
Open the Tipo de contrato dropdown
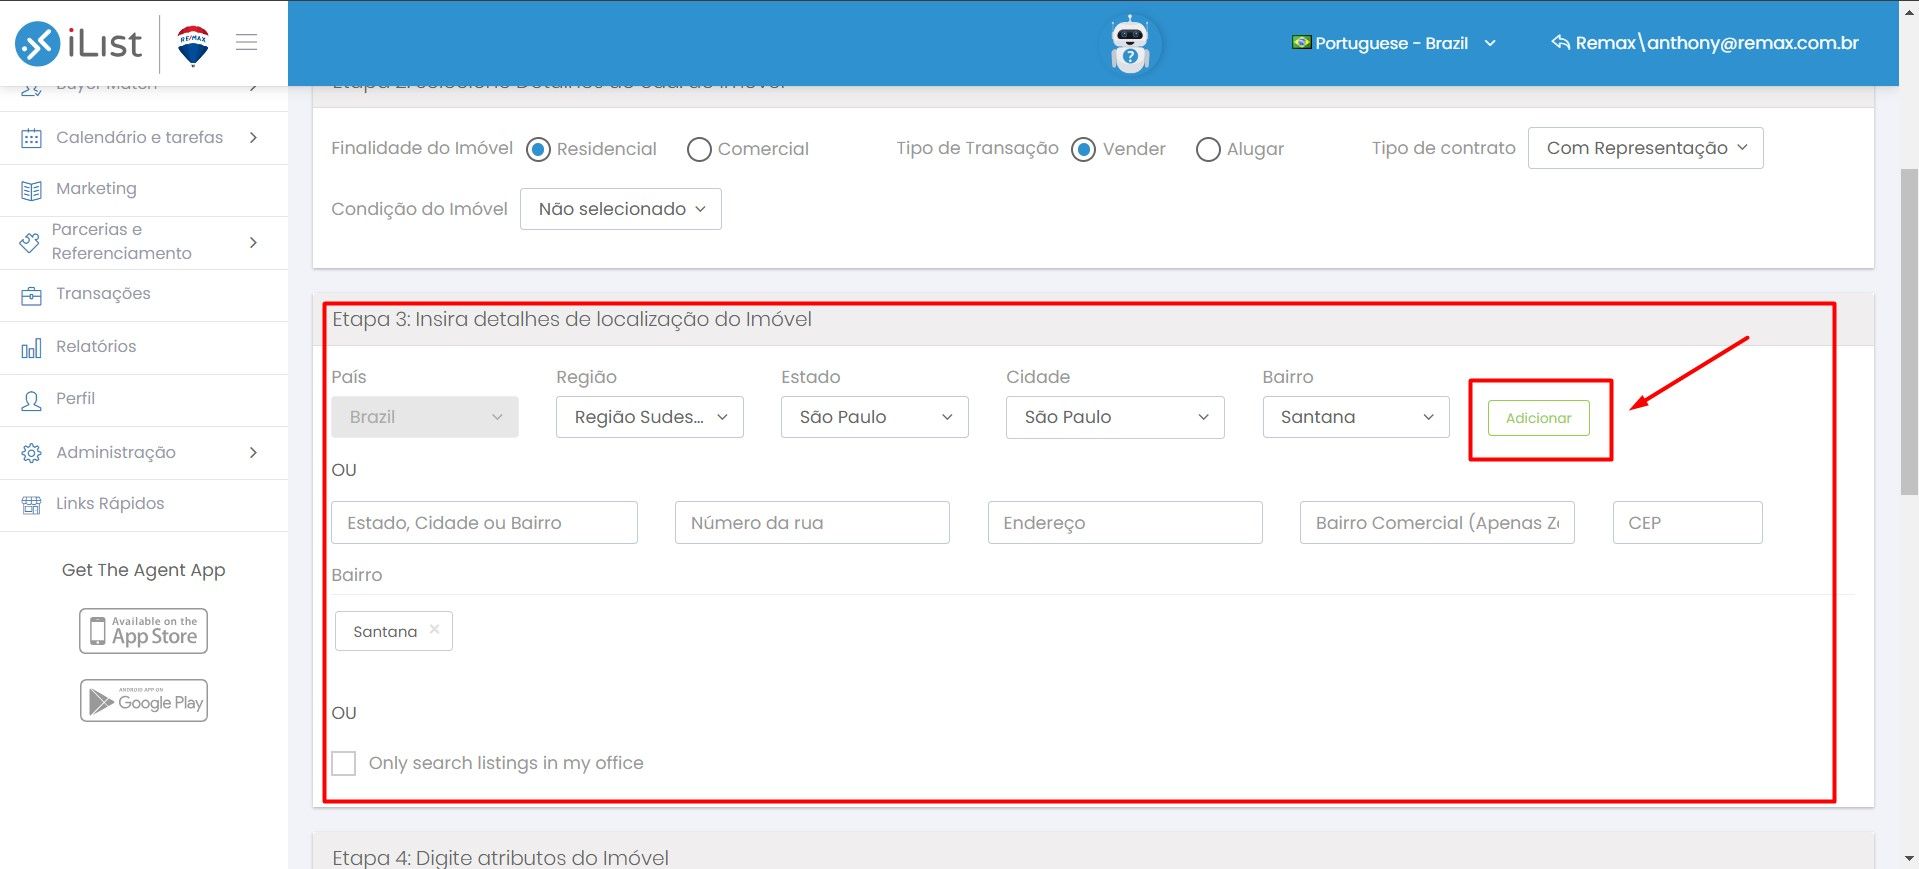point(1645,148)
